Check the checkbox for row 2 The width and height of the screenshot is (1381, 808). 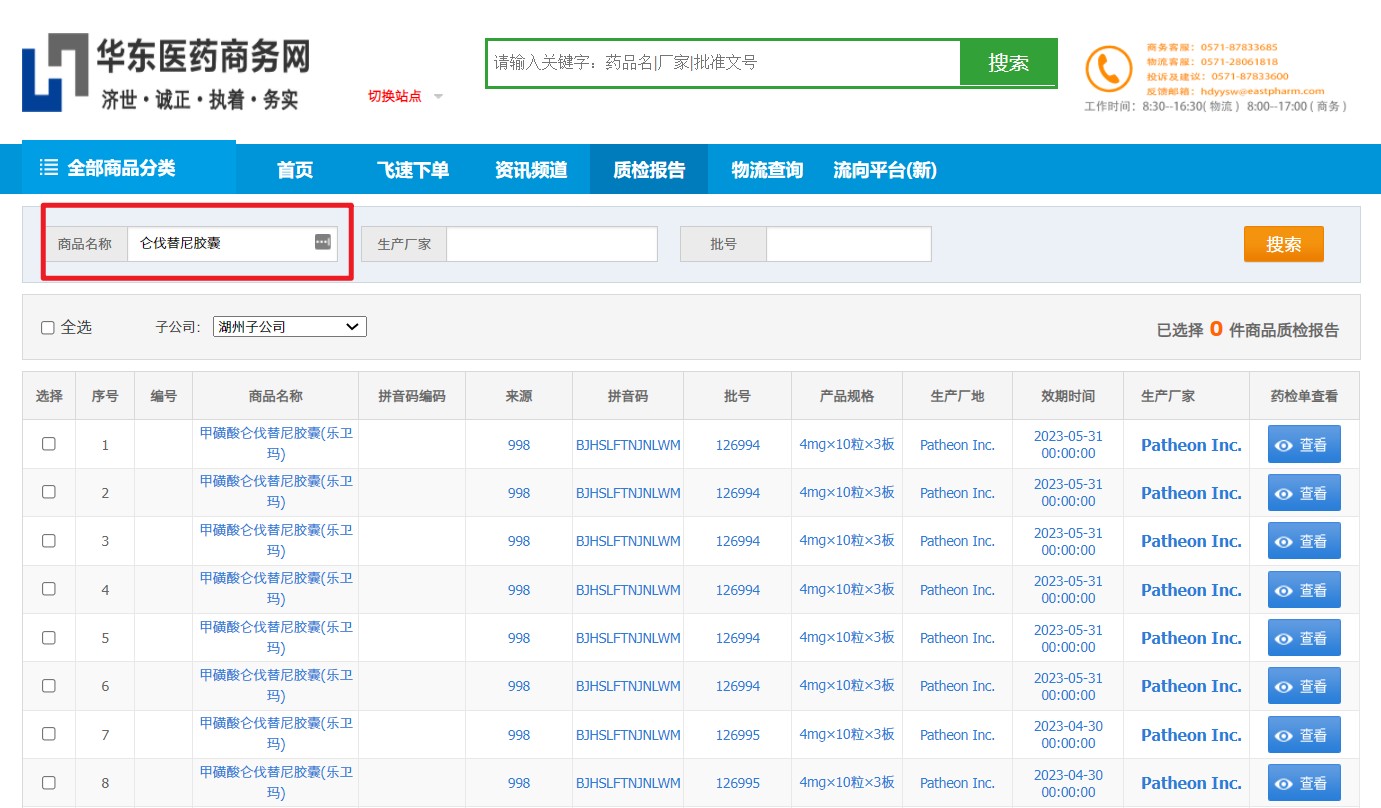pos(49,492)
